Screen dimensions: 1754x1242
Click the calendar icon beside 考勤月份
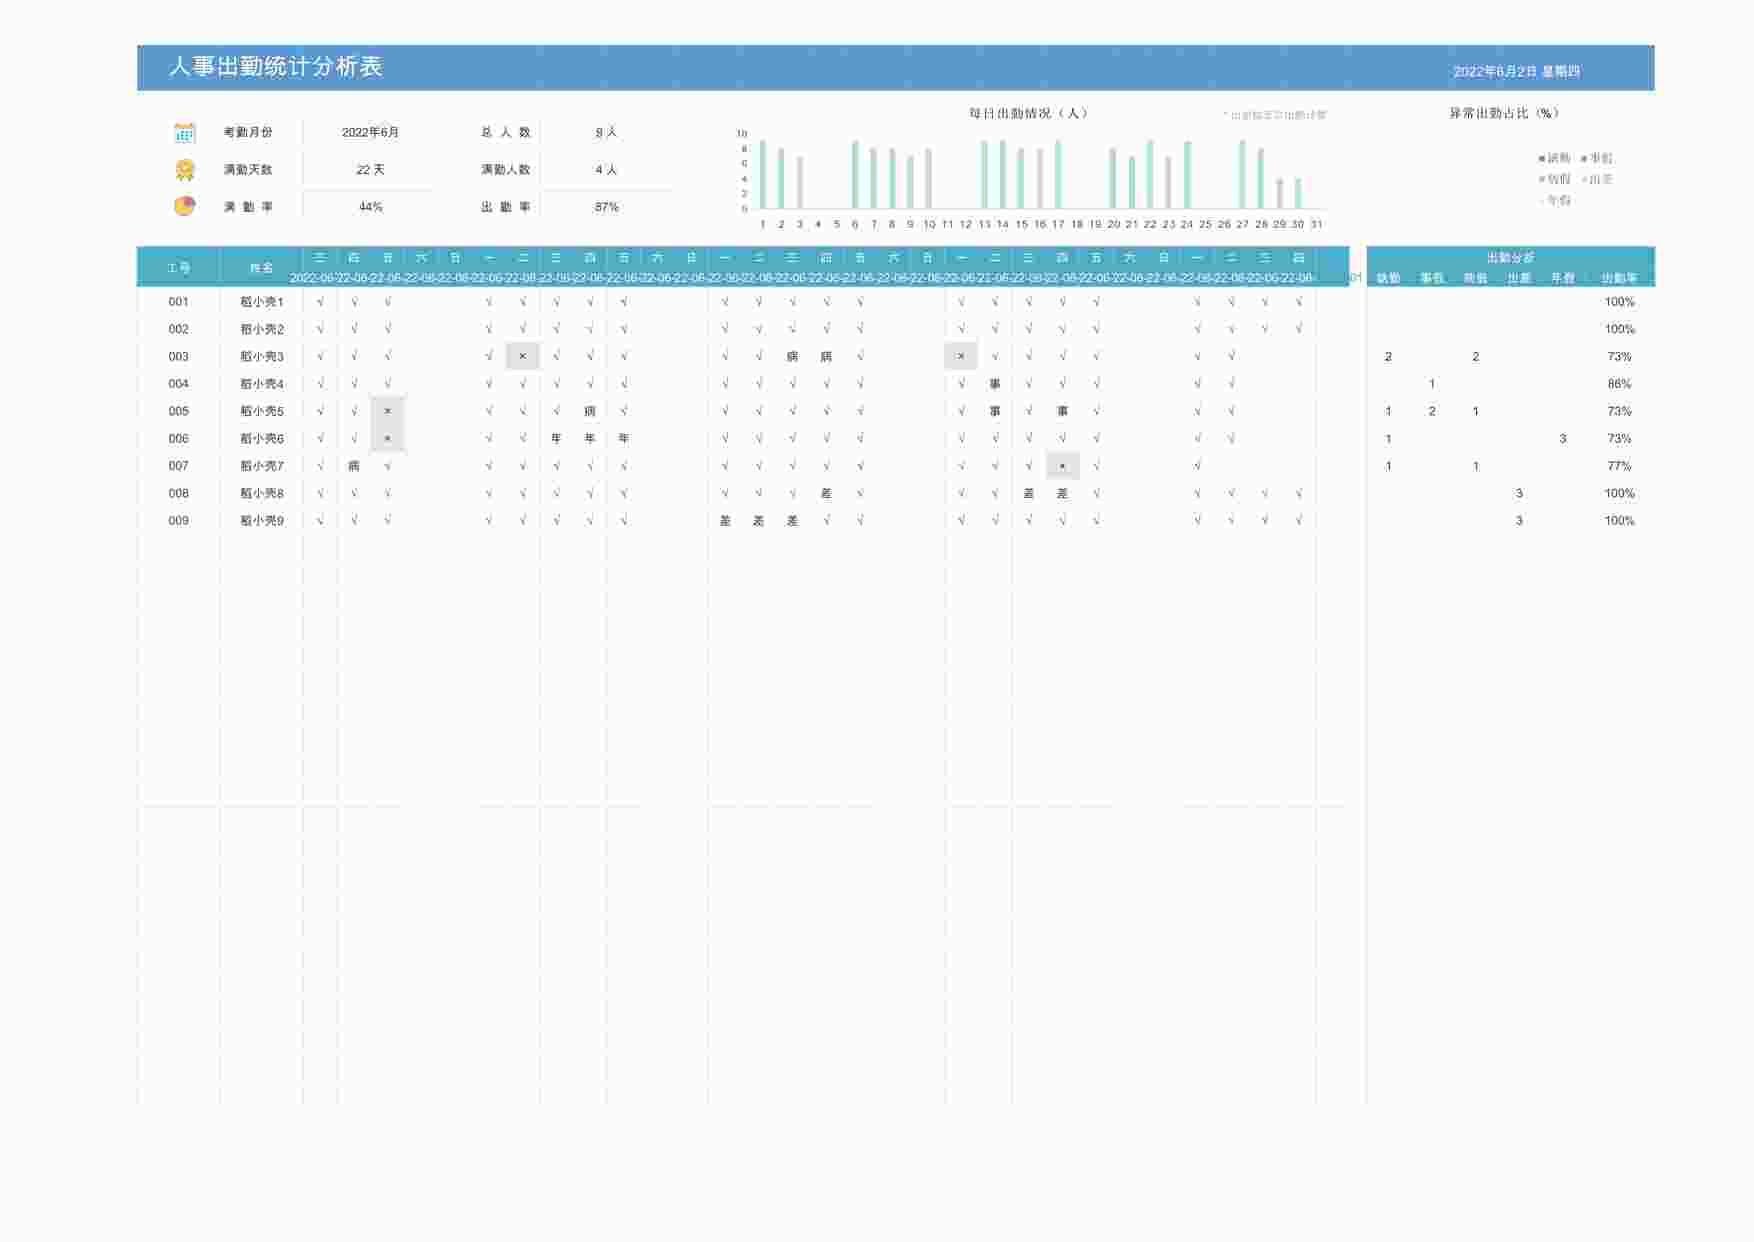click(184, 133)
